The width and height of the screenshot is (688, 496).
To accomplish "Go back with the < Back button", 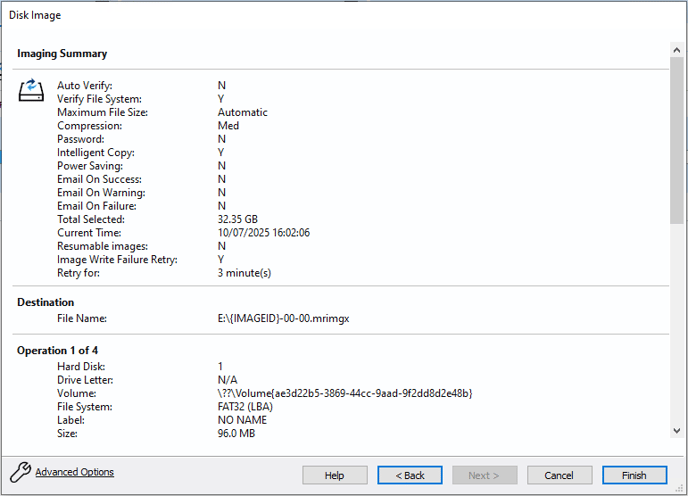I will [410, 475].
